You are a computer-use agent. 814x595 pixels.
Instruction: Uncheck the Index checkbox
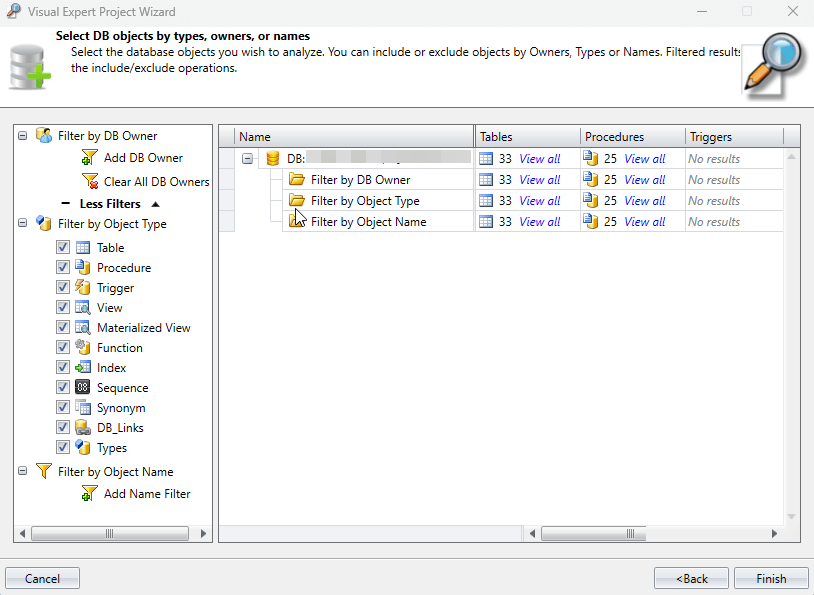(x=63, y=367)
